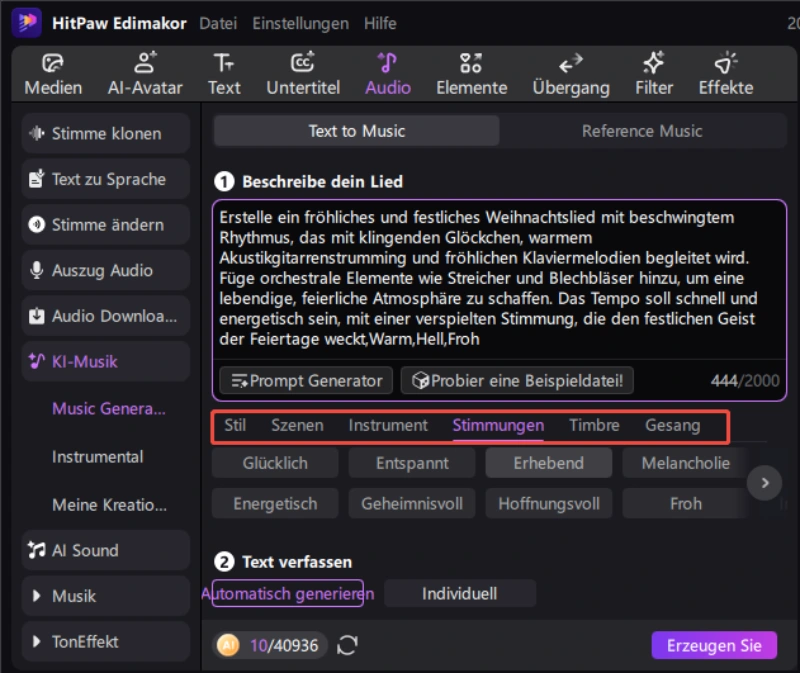The image size is (800, 673).
Task: Click the HitPaw Edimakor logo icon
Action: 27,23
